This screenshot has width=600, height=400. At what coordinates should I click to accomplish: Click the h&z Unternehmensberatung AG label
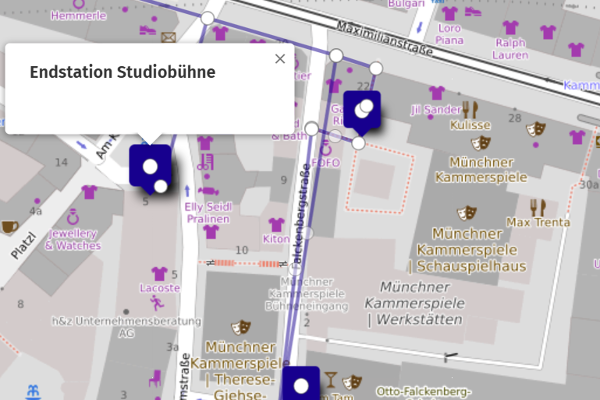[x=127, y=327]
